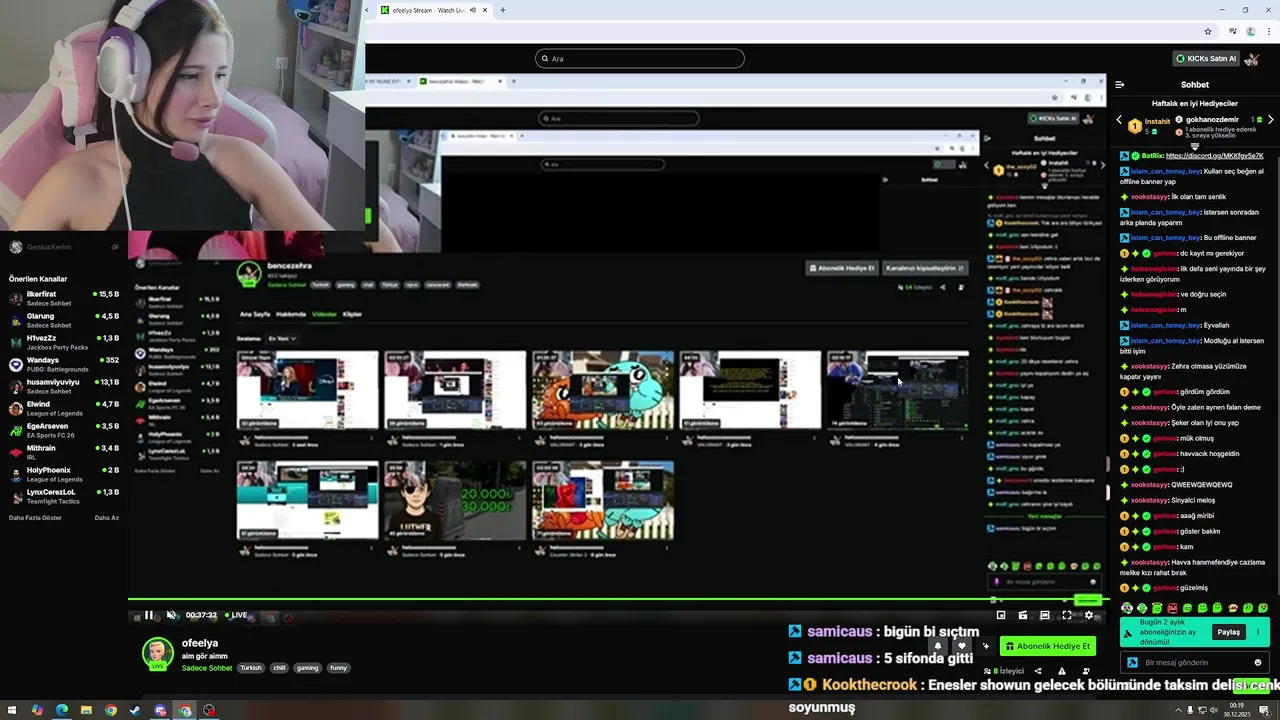This screenshot has width=1280, height=720.
Task: Open Mithrain channel in sidebar
Action: (64, 453)
